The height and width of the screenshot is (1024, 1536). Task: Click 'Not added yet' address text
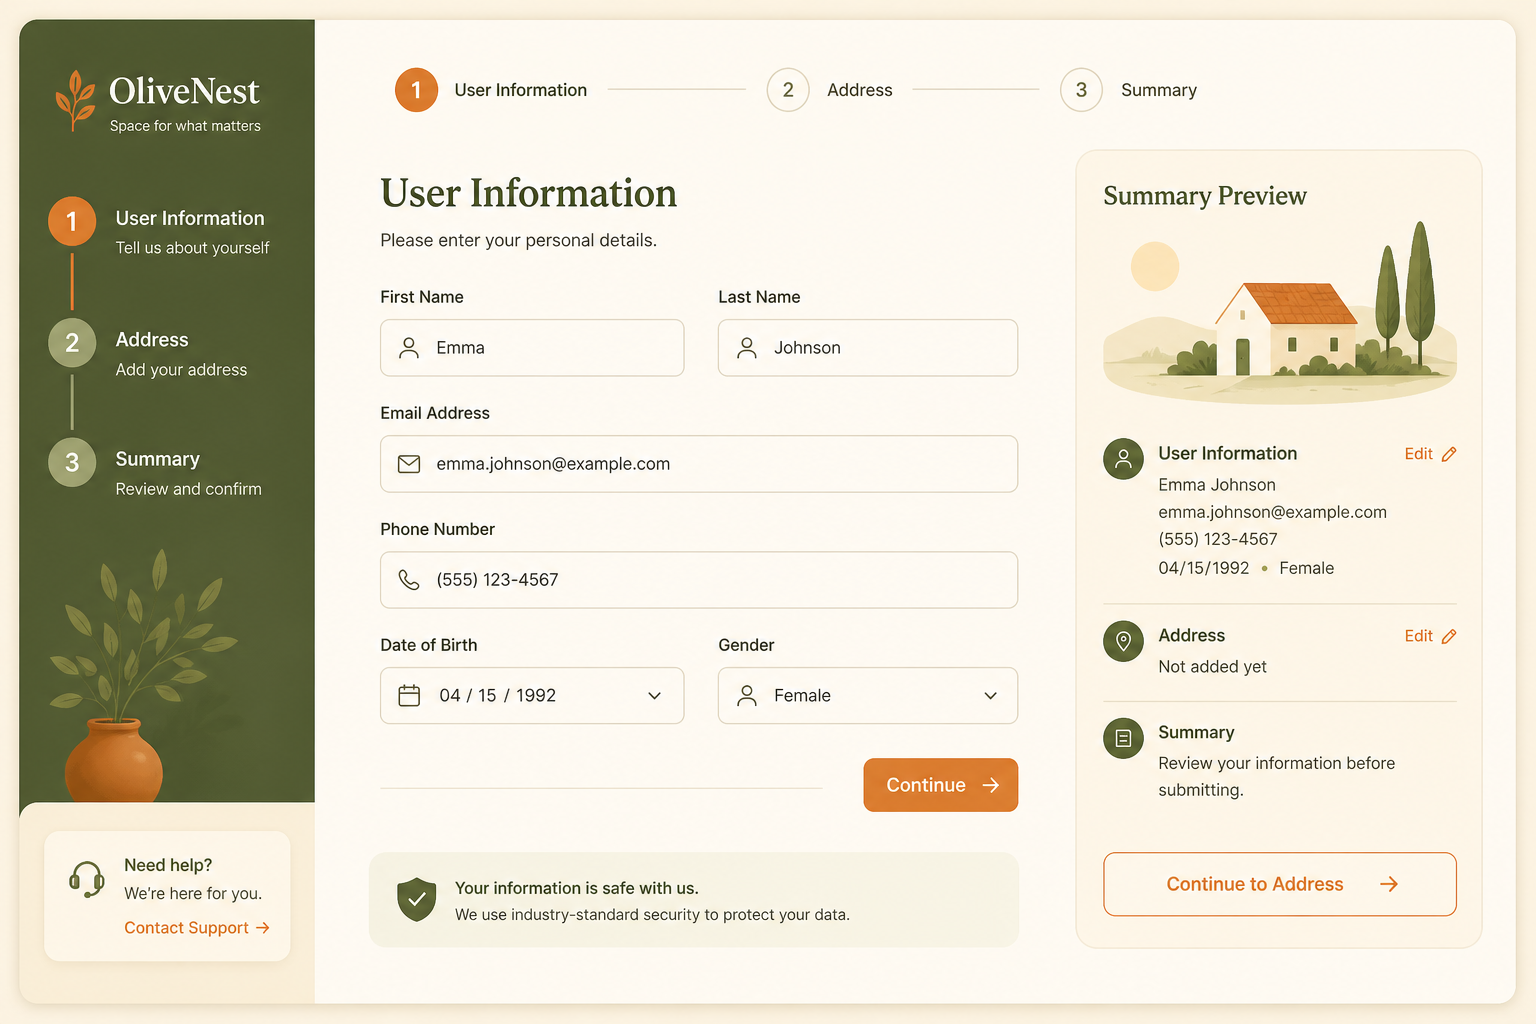coord(1212,667)
